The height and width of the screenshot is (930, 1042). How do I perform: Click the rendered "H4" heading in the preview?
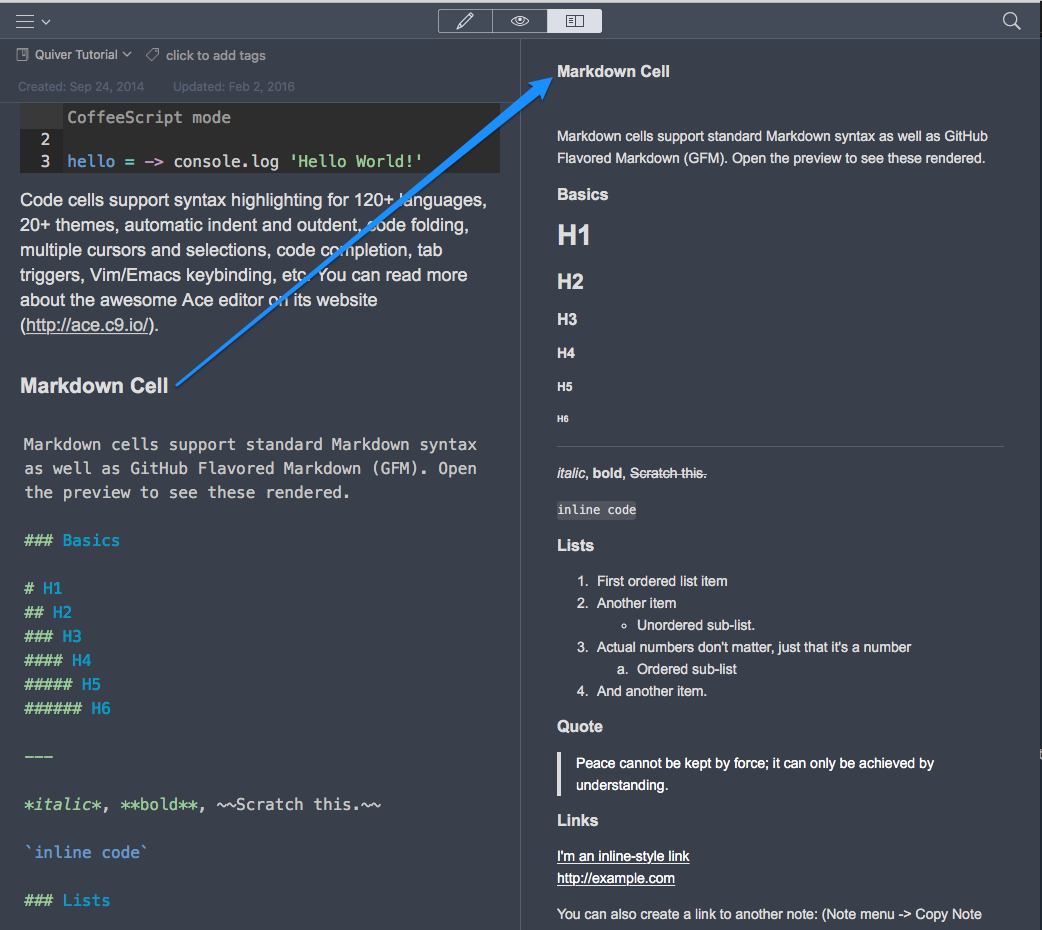566,353
